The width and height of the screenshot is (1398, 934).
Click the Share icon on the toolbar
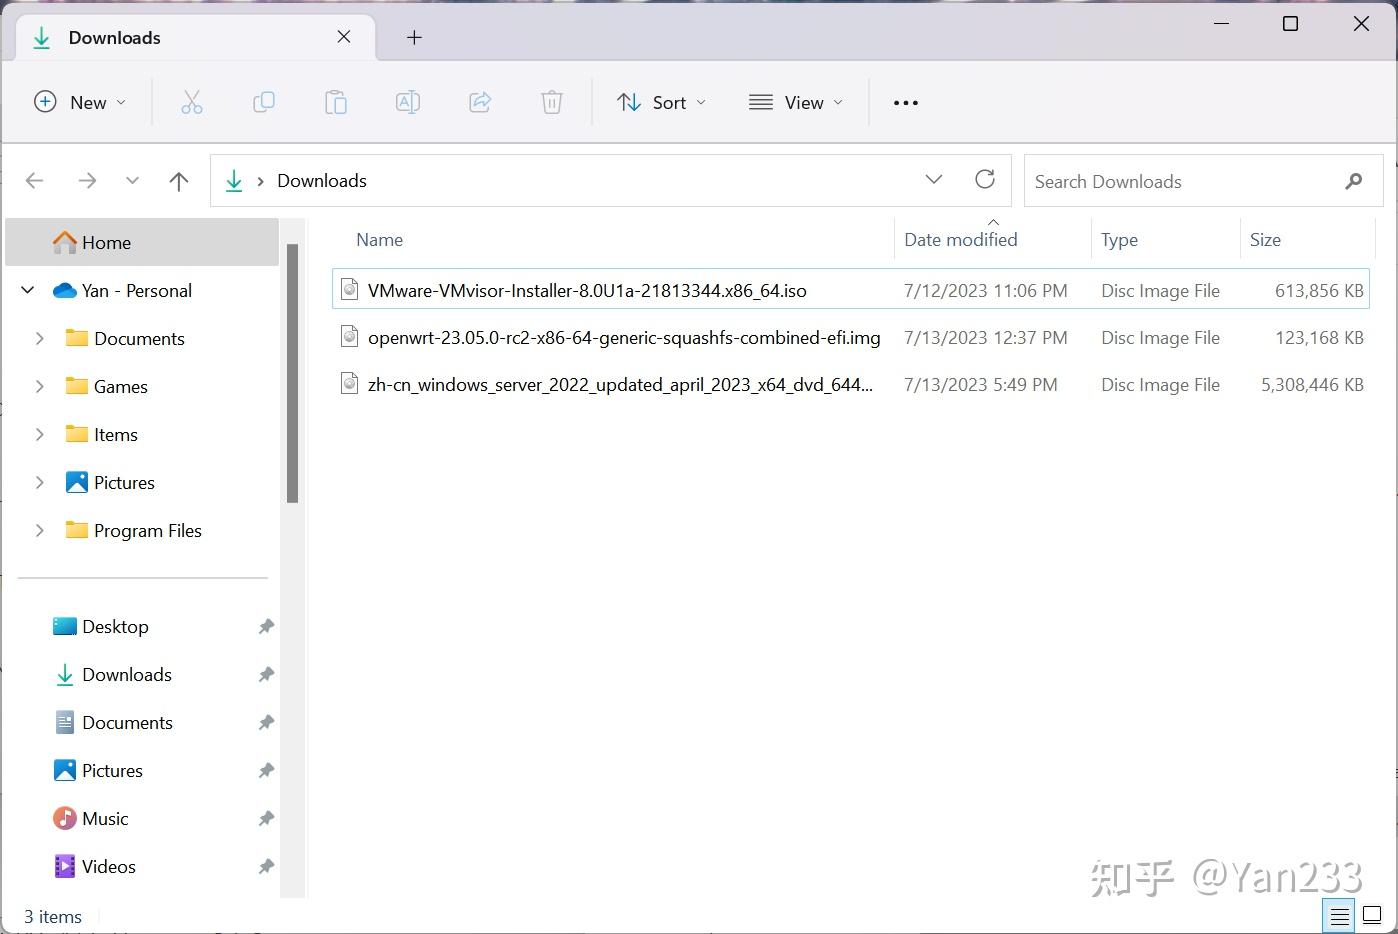(x=480, y=102)
